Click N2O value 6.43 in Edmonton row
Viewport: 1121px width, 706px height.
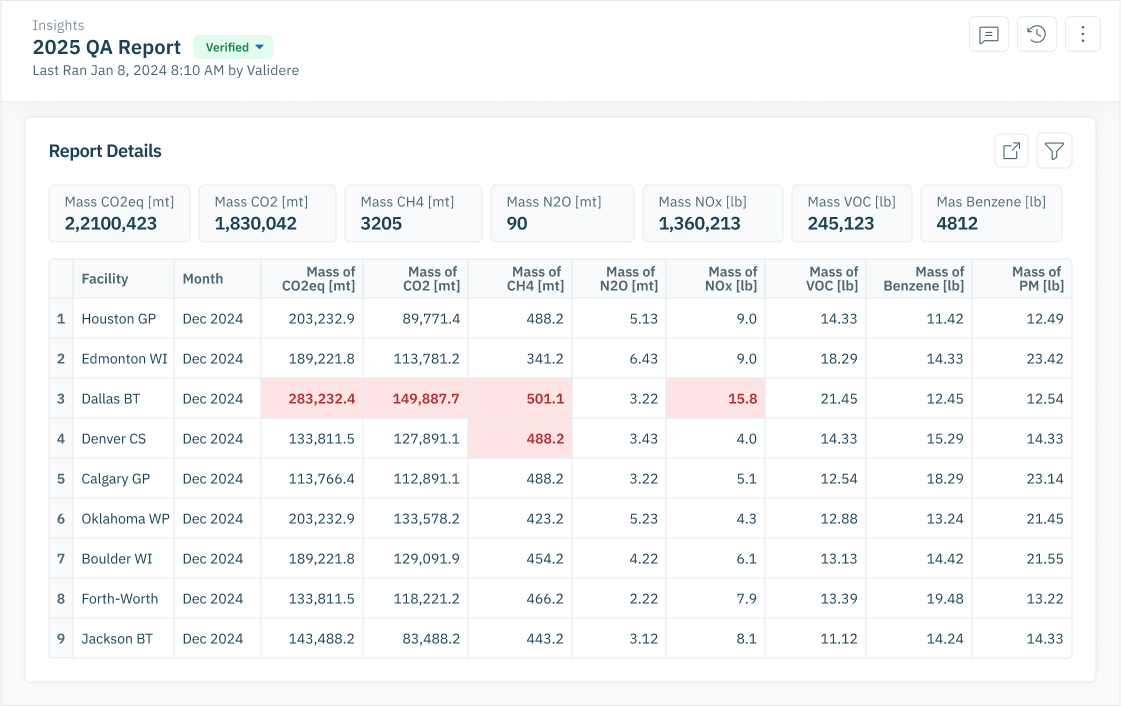click(643, 359)
